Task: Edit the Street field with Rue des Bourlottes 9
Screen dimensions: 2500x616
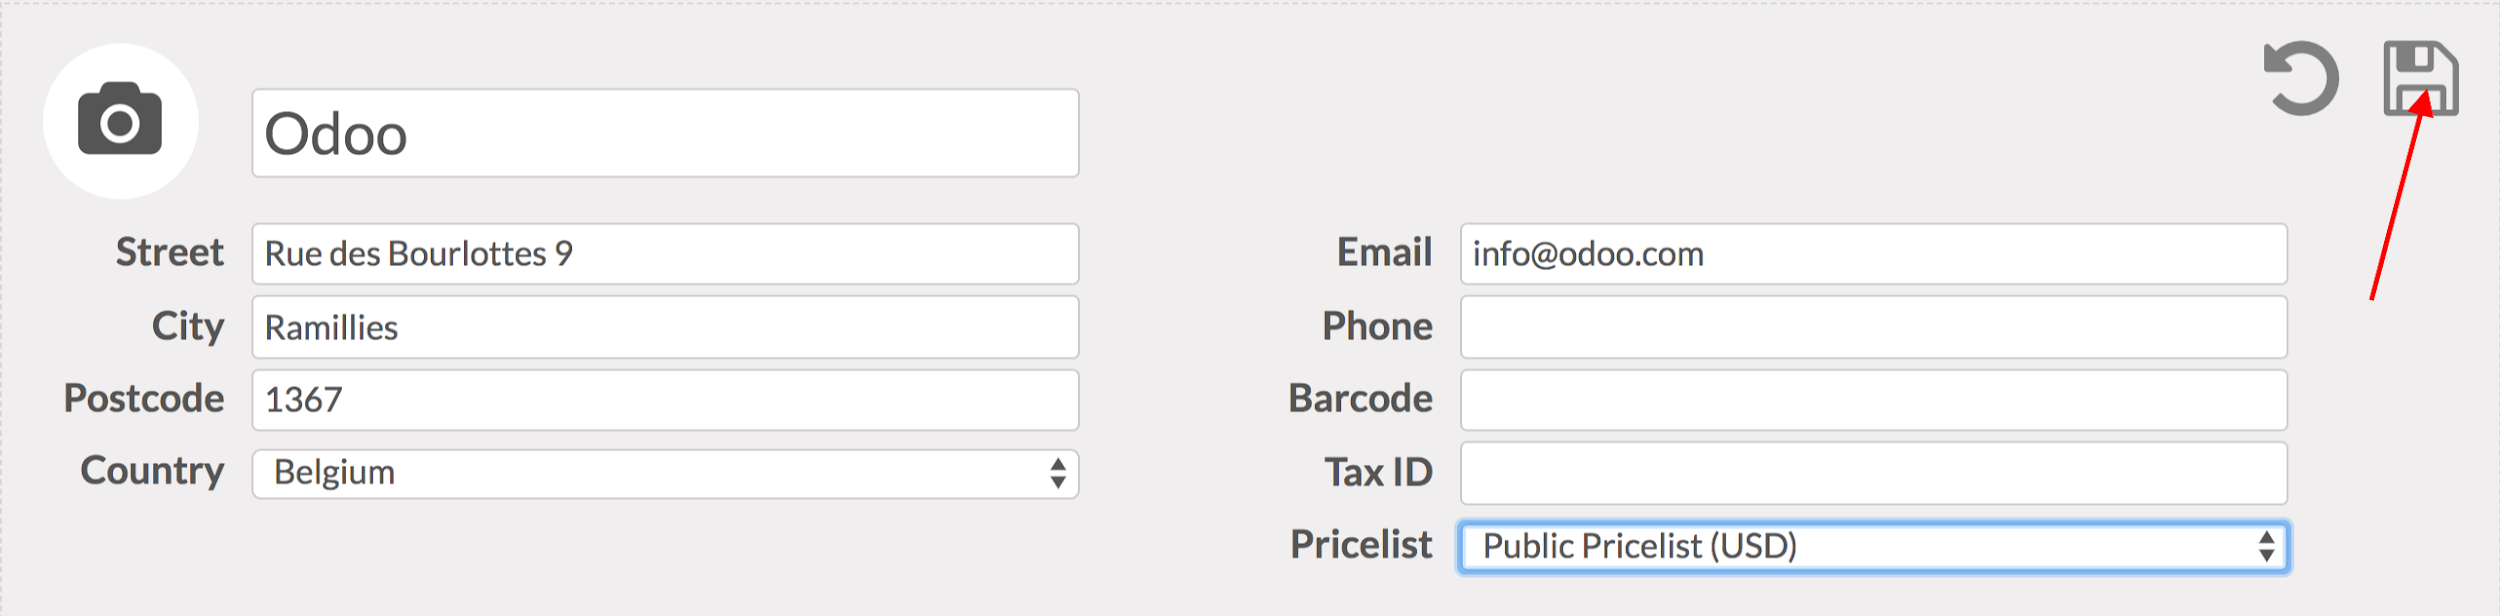Action: (x=665, y=253)
